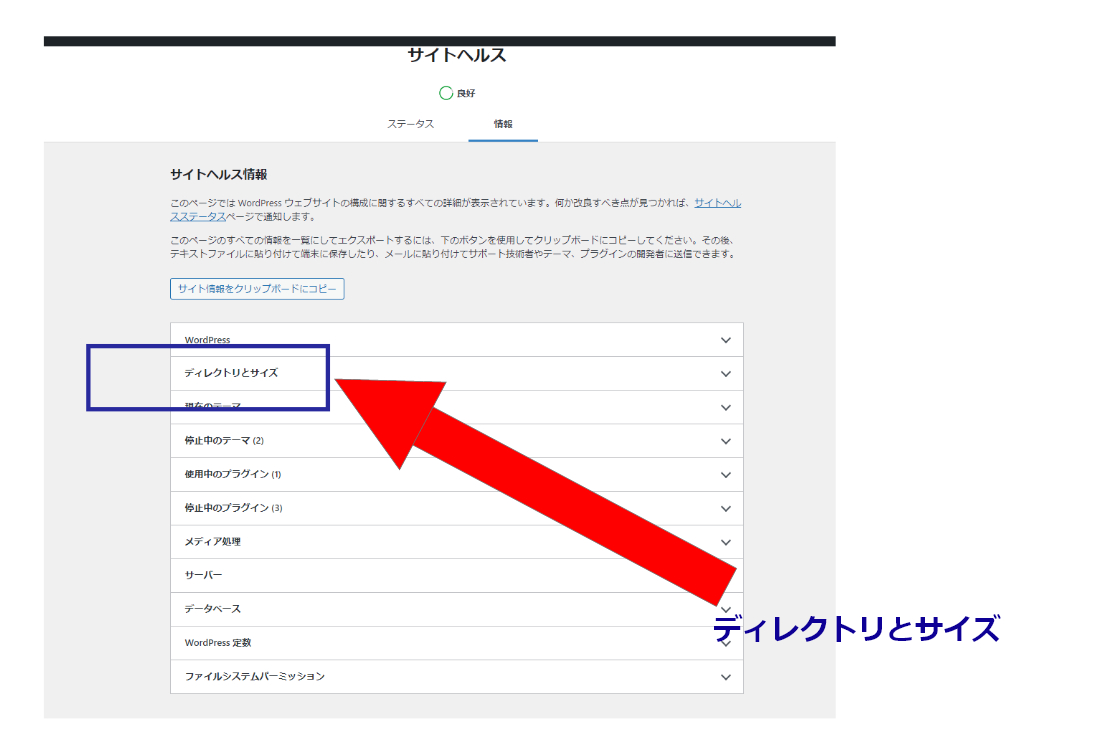
Task: Expand the WordPress section chevron
Action: [x=725, y=340]
